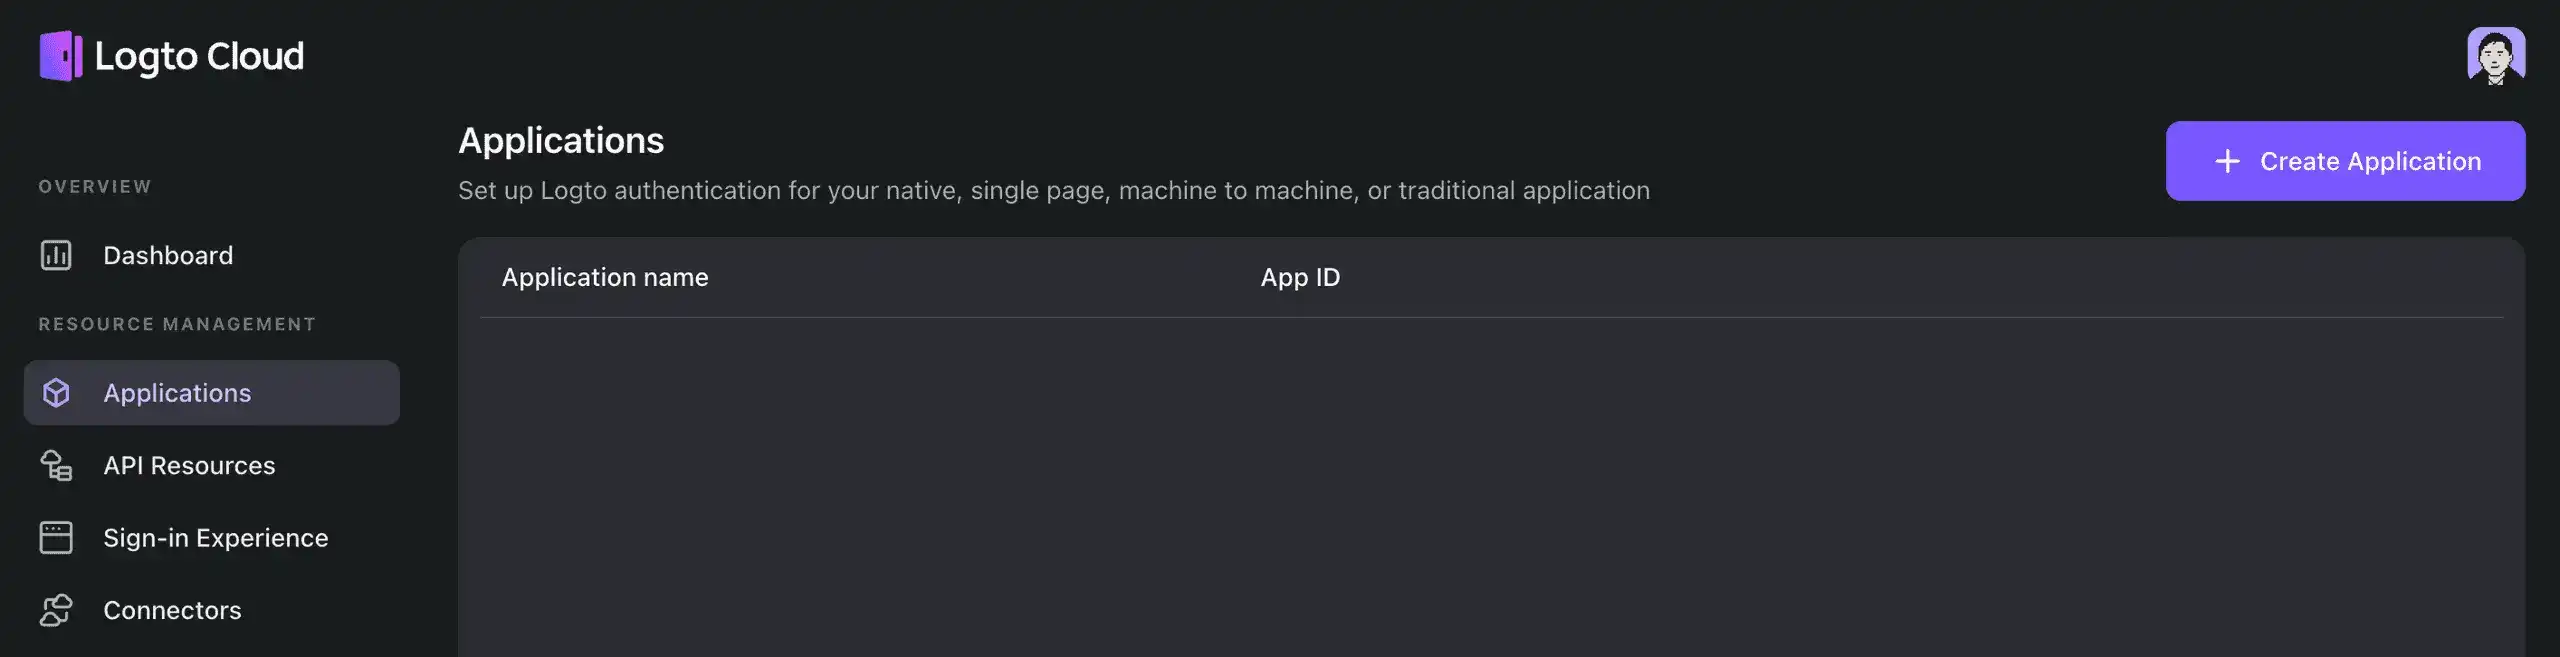Click the Logto Cloud brand text
Screen dimensions: 2560x657
coord(199,56)
